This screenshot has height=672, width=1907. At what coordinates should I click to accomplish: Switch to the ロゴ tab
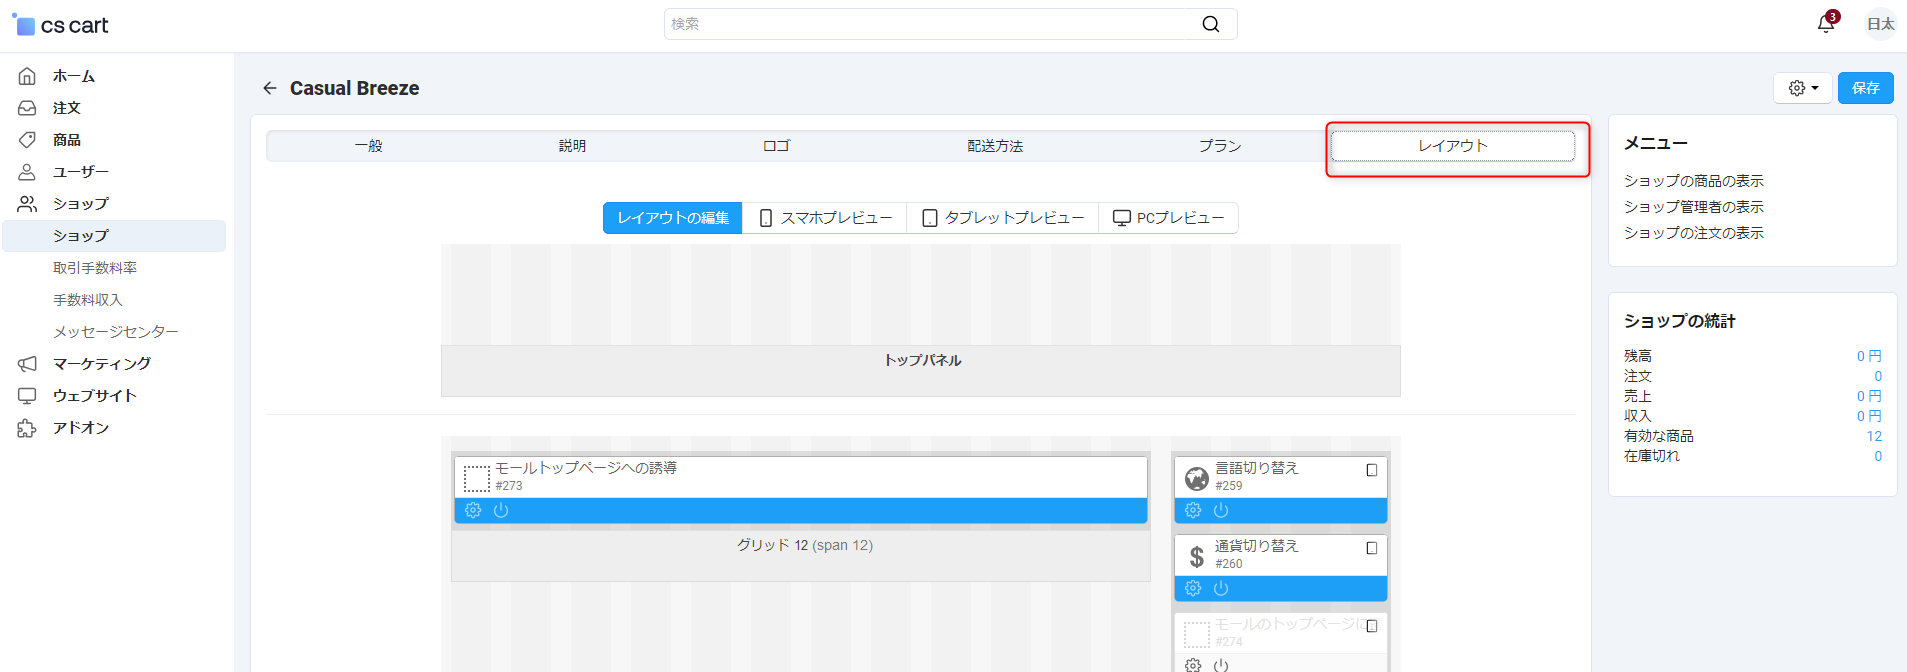tap(776, 146)
